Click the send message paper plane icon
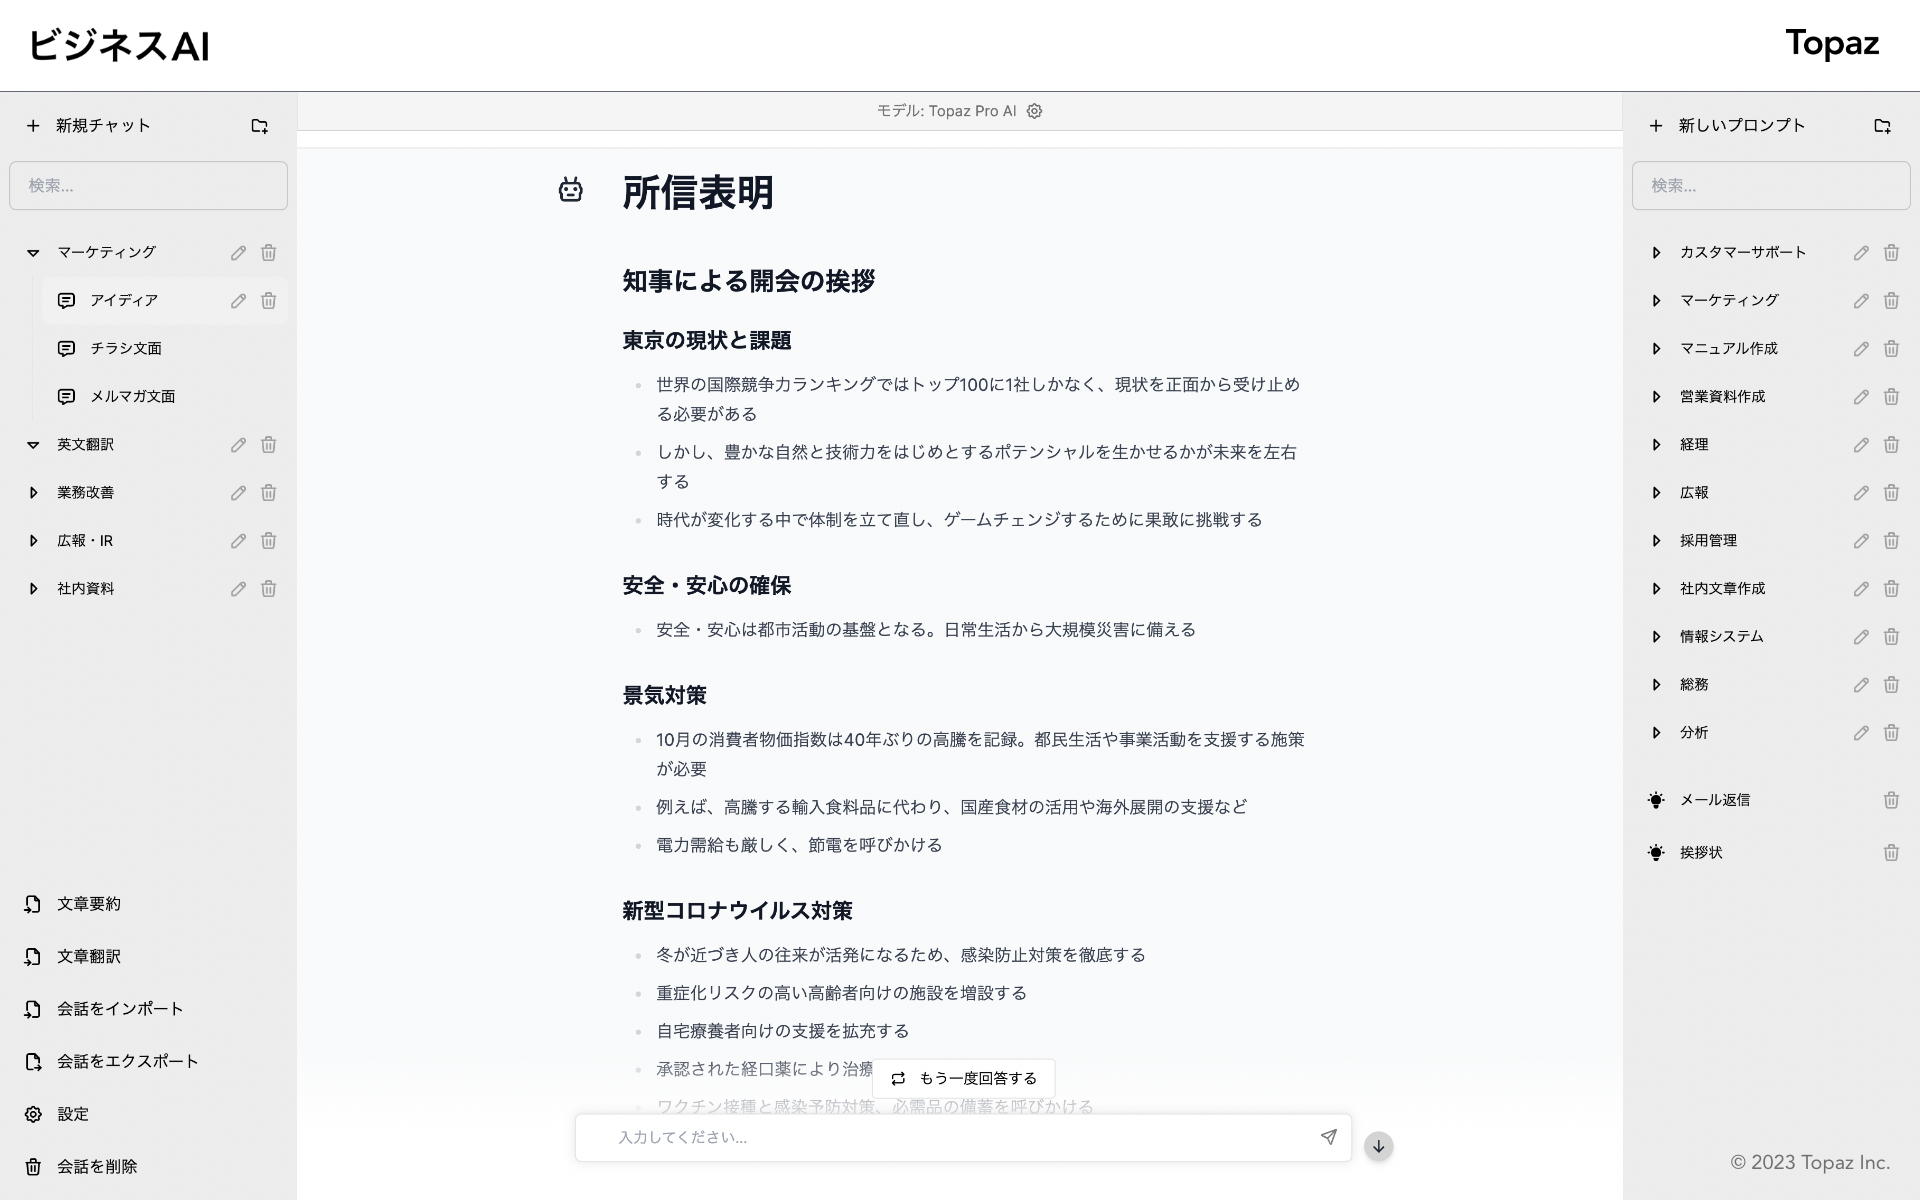 coord(1328,1137)
